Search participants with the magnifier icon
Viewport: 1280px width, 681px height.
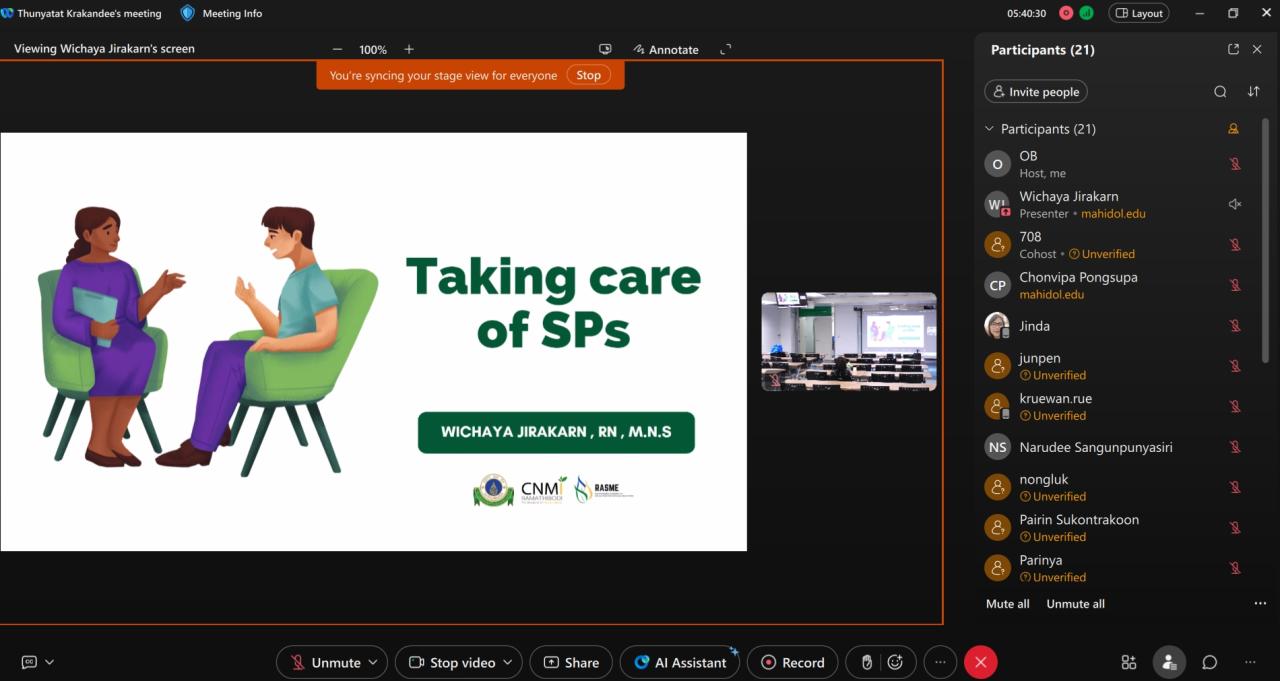pos(1220,92)
